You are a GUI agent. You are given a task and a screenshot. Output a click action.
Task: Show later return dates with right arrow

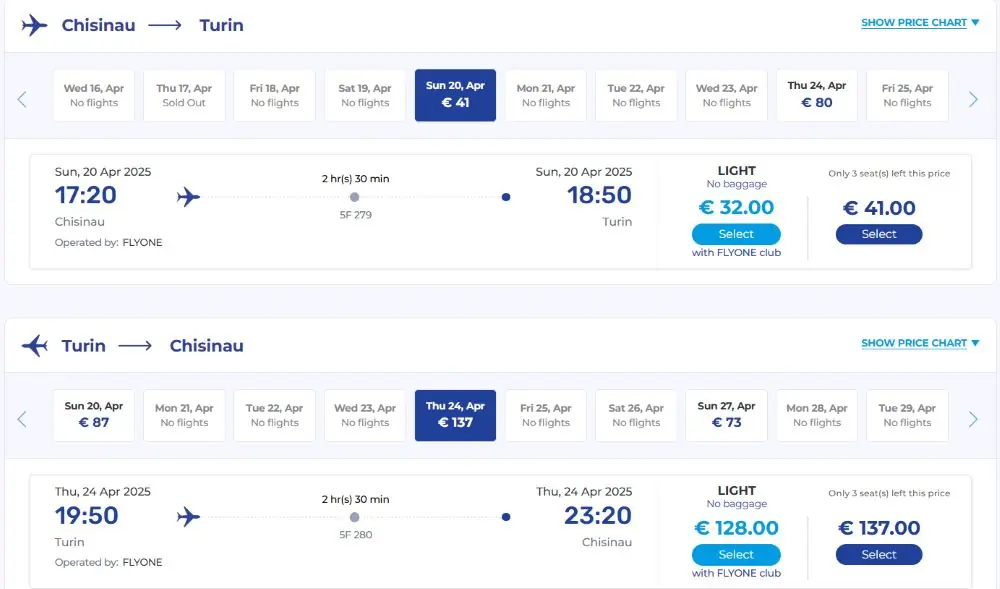point(973,419)
